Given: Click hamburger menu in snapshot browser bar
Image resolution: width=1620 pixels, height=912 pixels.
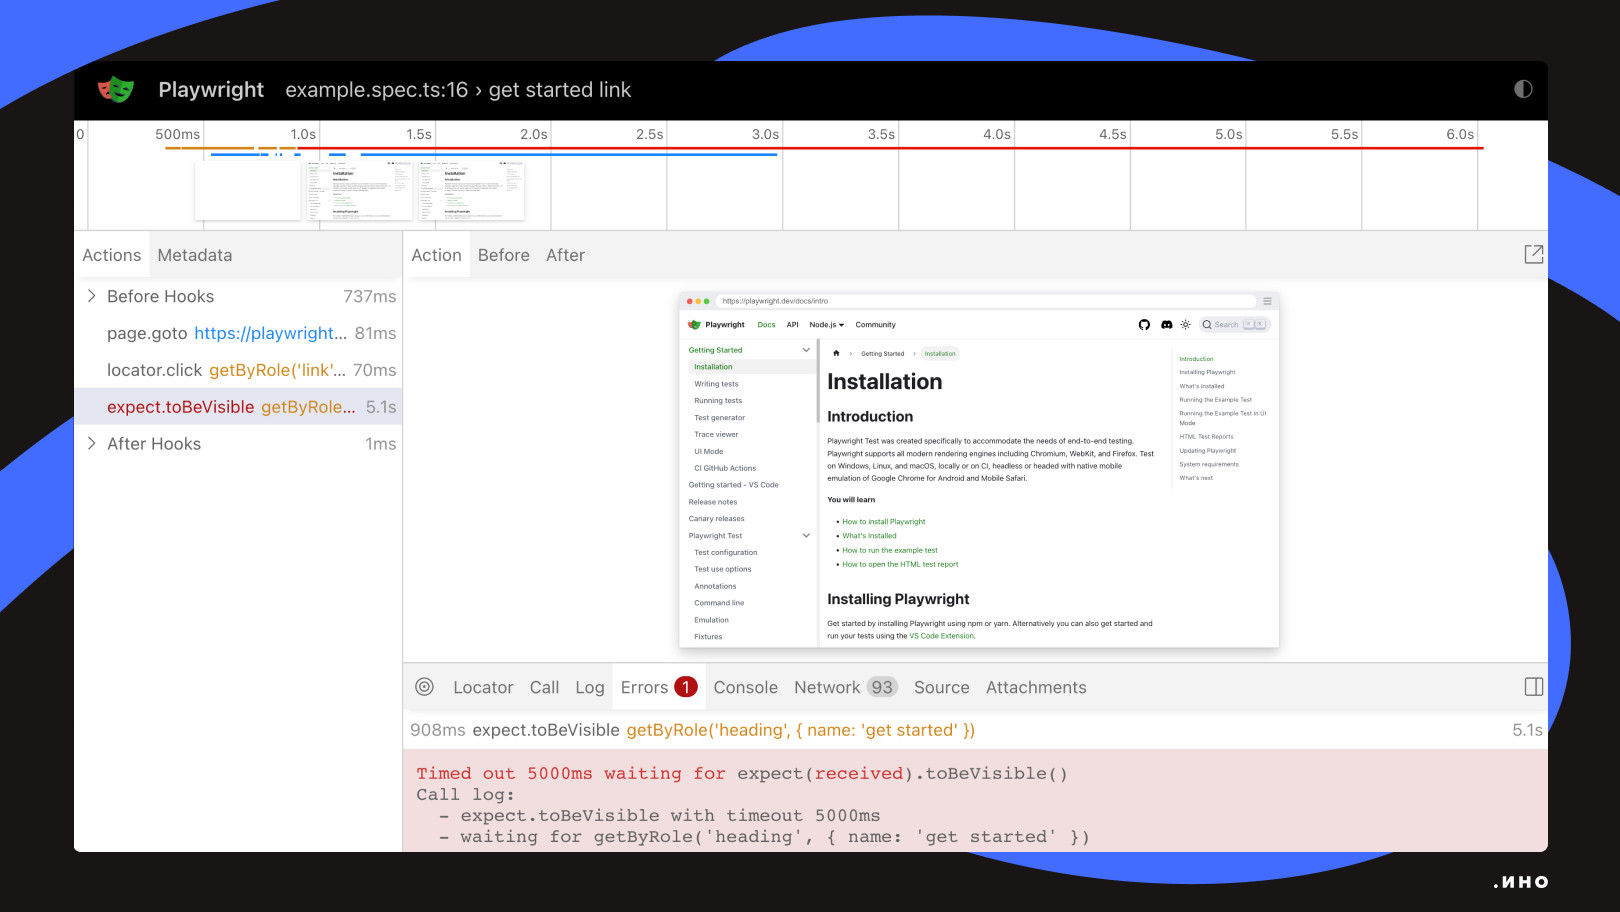Looking at the screenshot, I should coord(1267,301).
